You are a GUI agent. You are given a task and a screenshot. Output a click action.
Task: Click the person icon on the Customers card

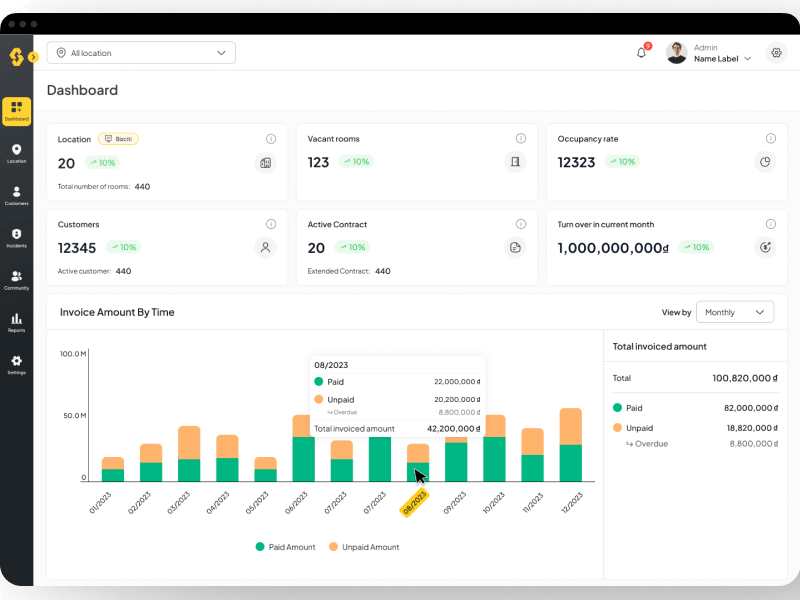click(265, 247)
